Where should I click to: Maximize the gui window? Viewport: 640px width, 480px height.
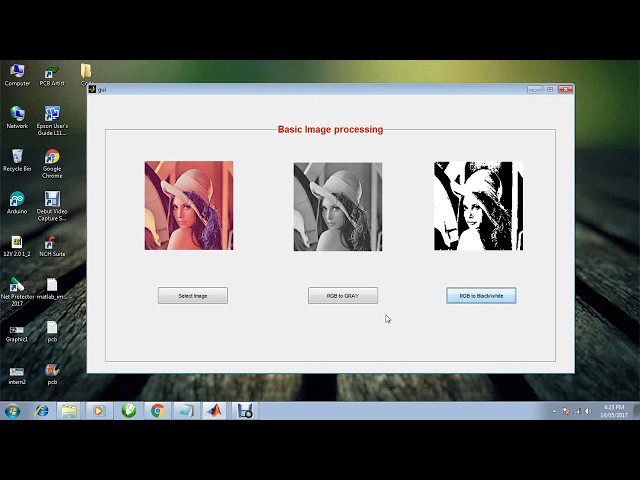pos(550,89)
